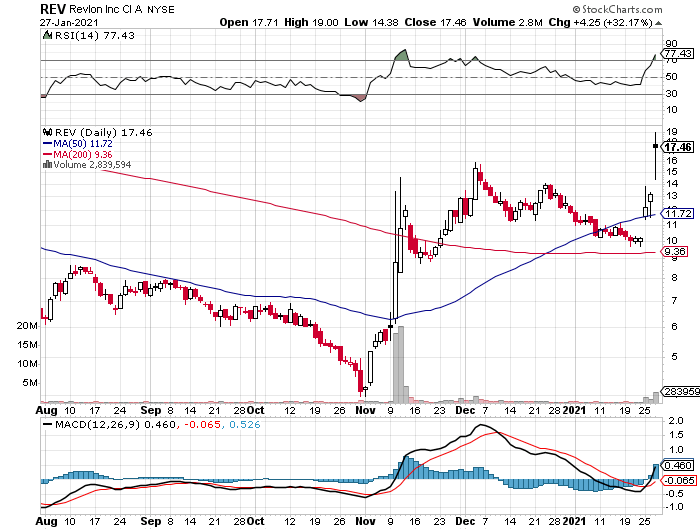This screenshot has height=530, width=700.
Task: Click the Volume 2.8M header value
Action: click(508, 22)
